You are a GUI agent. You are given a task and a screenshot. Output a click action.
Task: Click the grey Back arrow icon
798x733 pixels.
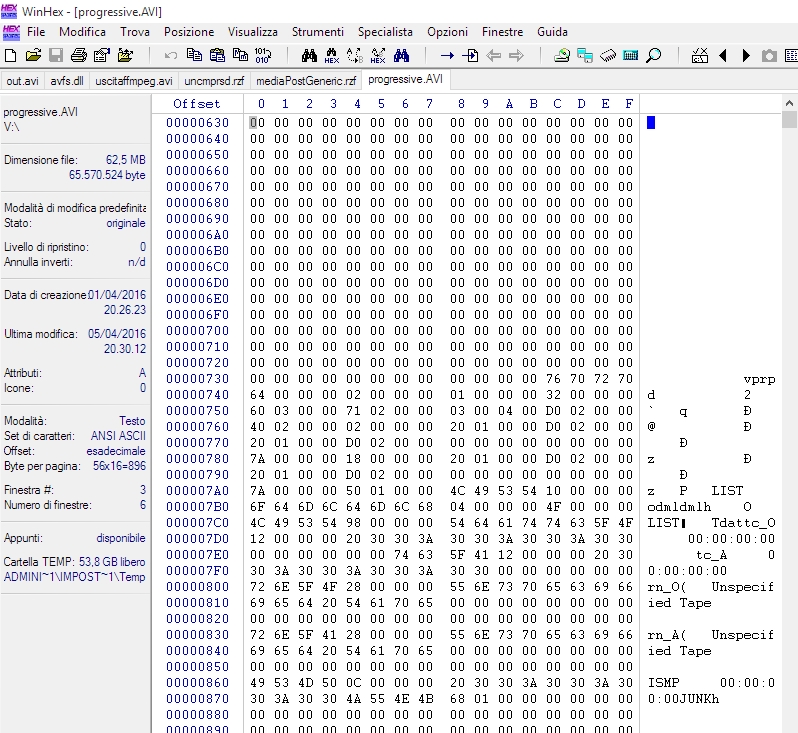pyautogui.click(x=493, y=55)
